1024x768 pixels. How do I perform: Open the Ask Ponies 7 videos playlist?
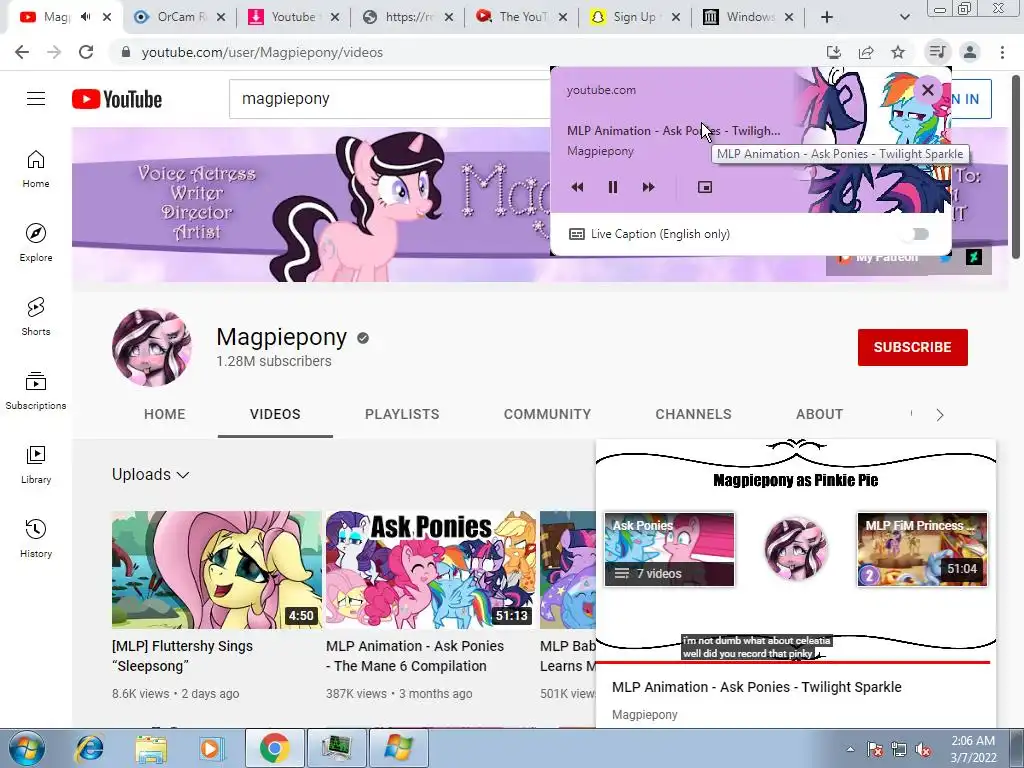point(669,549)
